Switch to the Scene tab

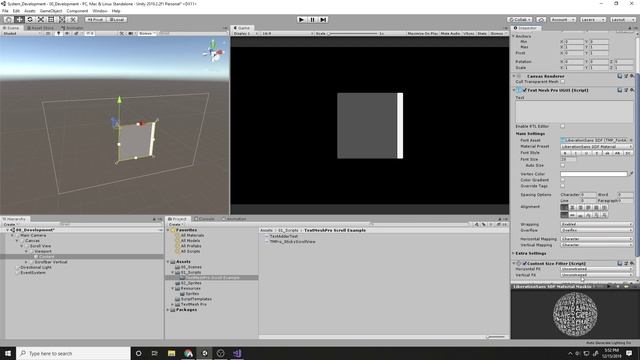pos(11,28)
